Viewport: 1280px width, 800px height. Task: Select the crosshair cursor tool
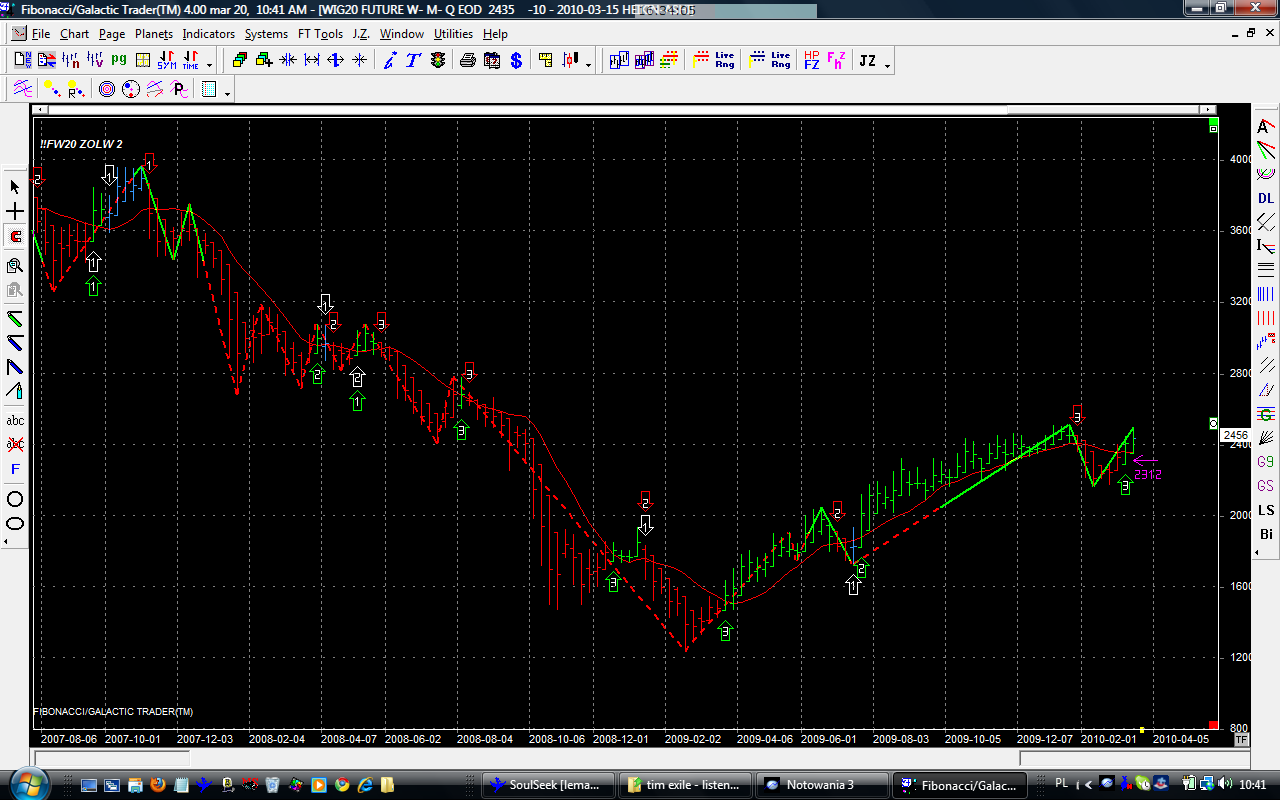[x=15, y=212]
